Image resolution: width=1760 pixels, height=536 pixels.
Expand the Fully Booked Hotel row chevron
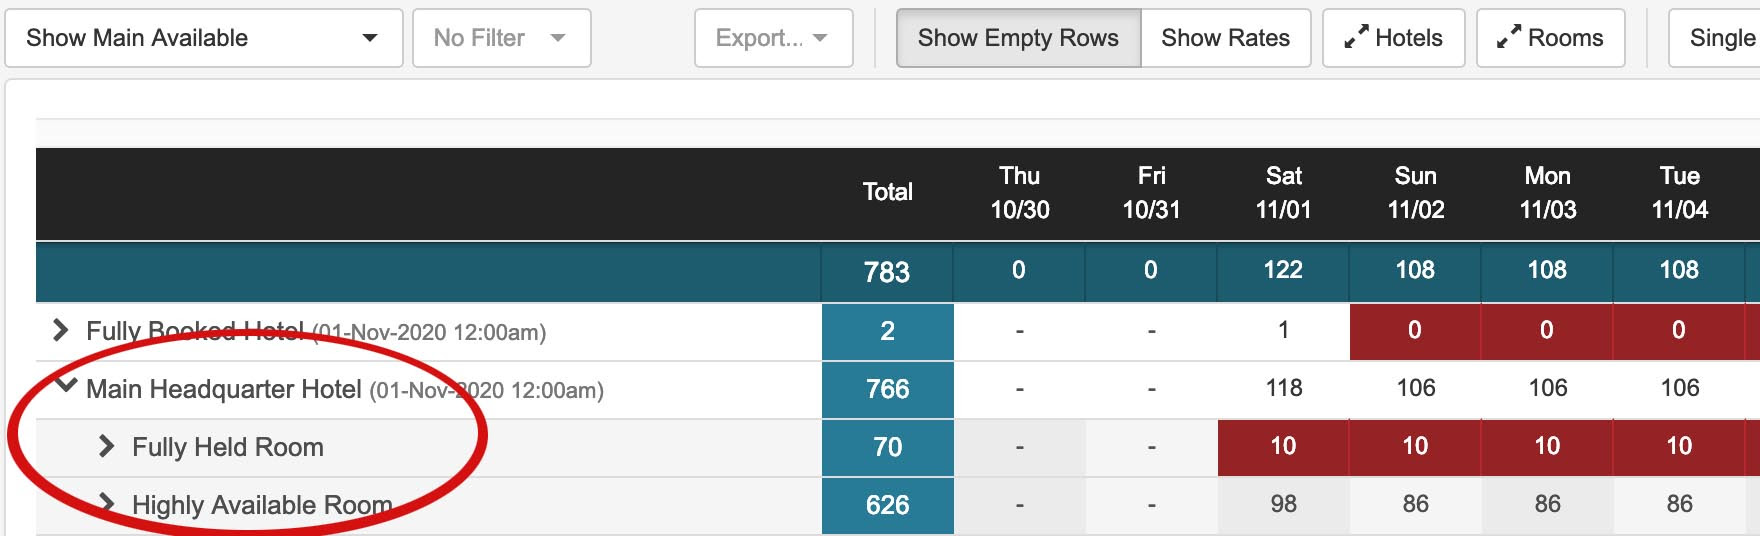(x=61, y=330)
